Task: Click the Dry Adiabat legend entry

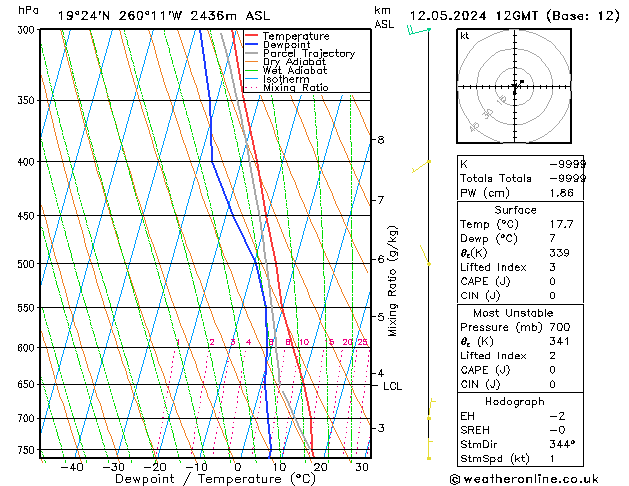Action: point(285,62)
